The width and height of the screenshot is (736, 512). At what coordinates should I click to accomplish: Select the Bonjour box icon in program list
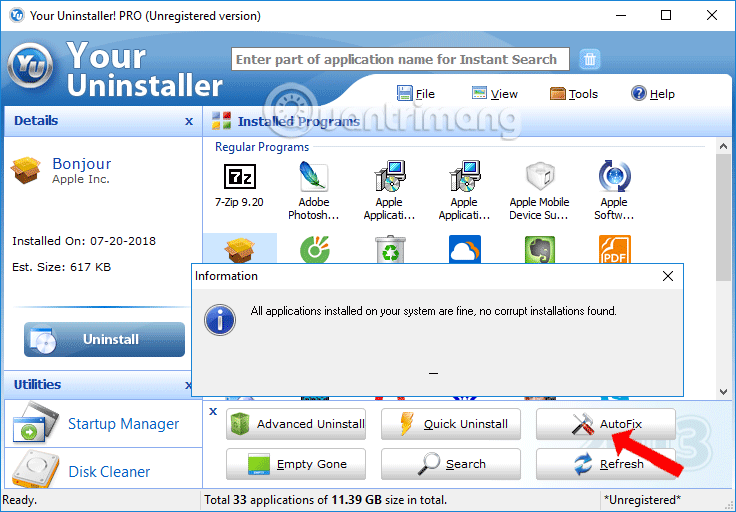[x=239, y=249]
